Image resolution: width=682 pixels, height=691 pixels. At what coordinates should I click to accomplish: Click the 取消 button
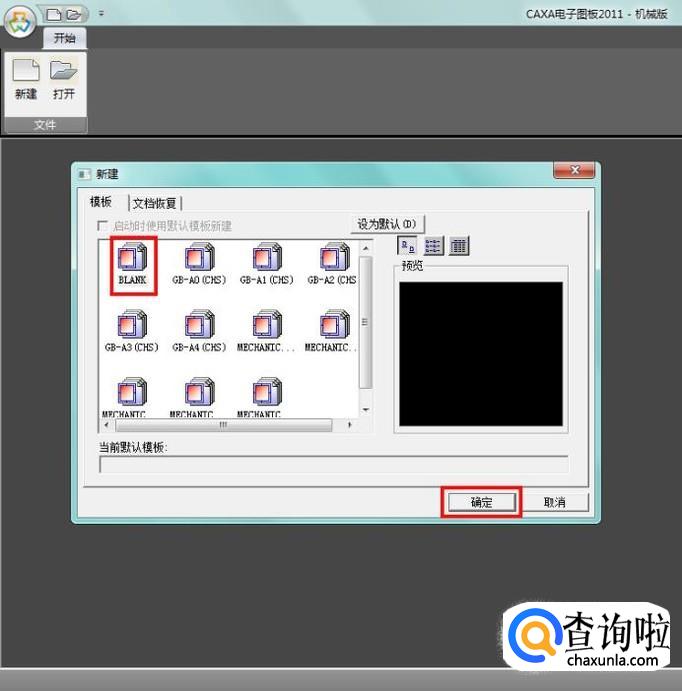pos(555,502)
